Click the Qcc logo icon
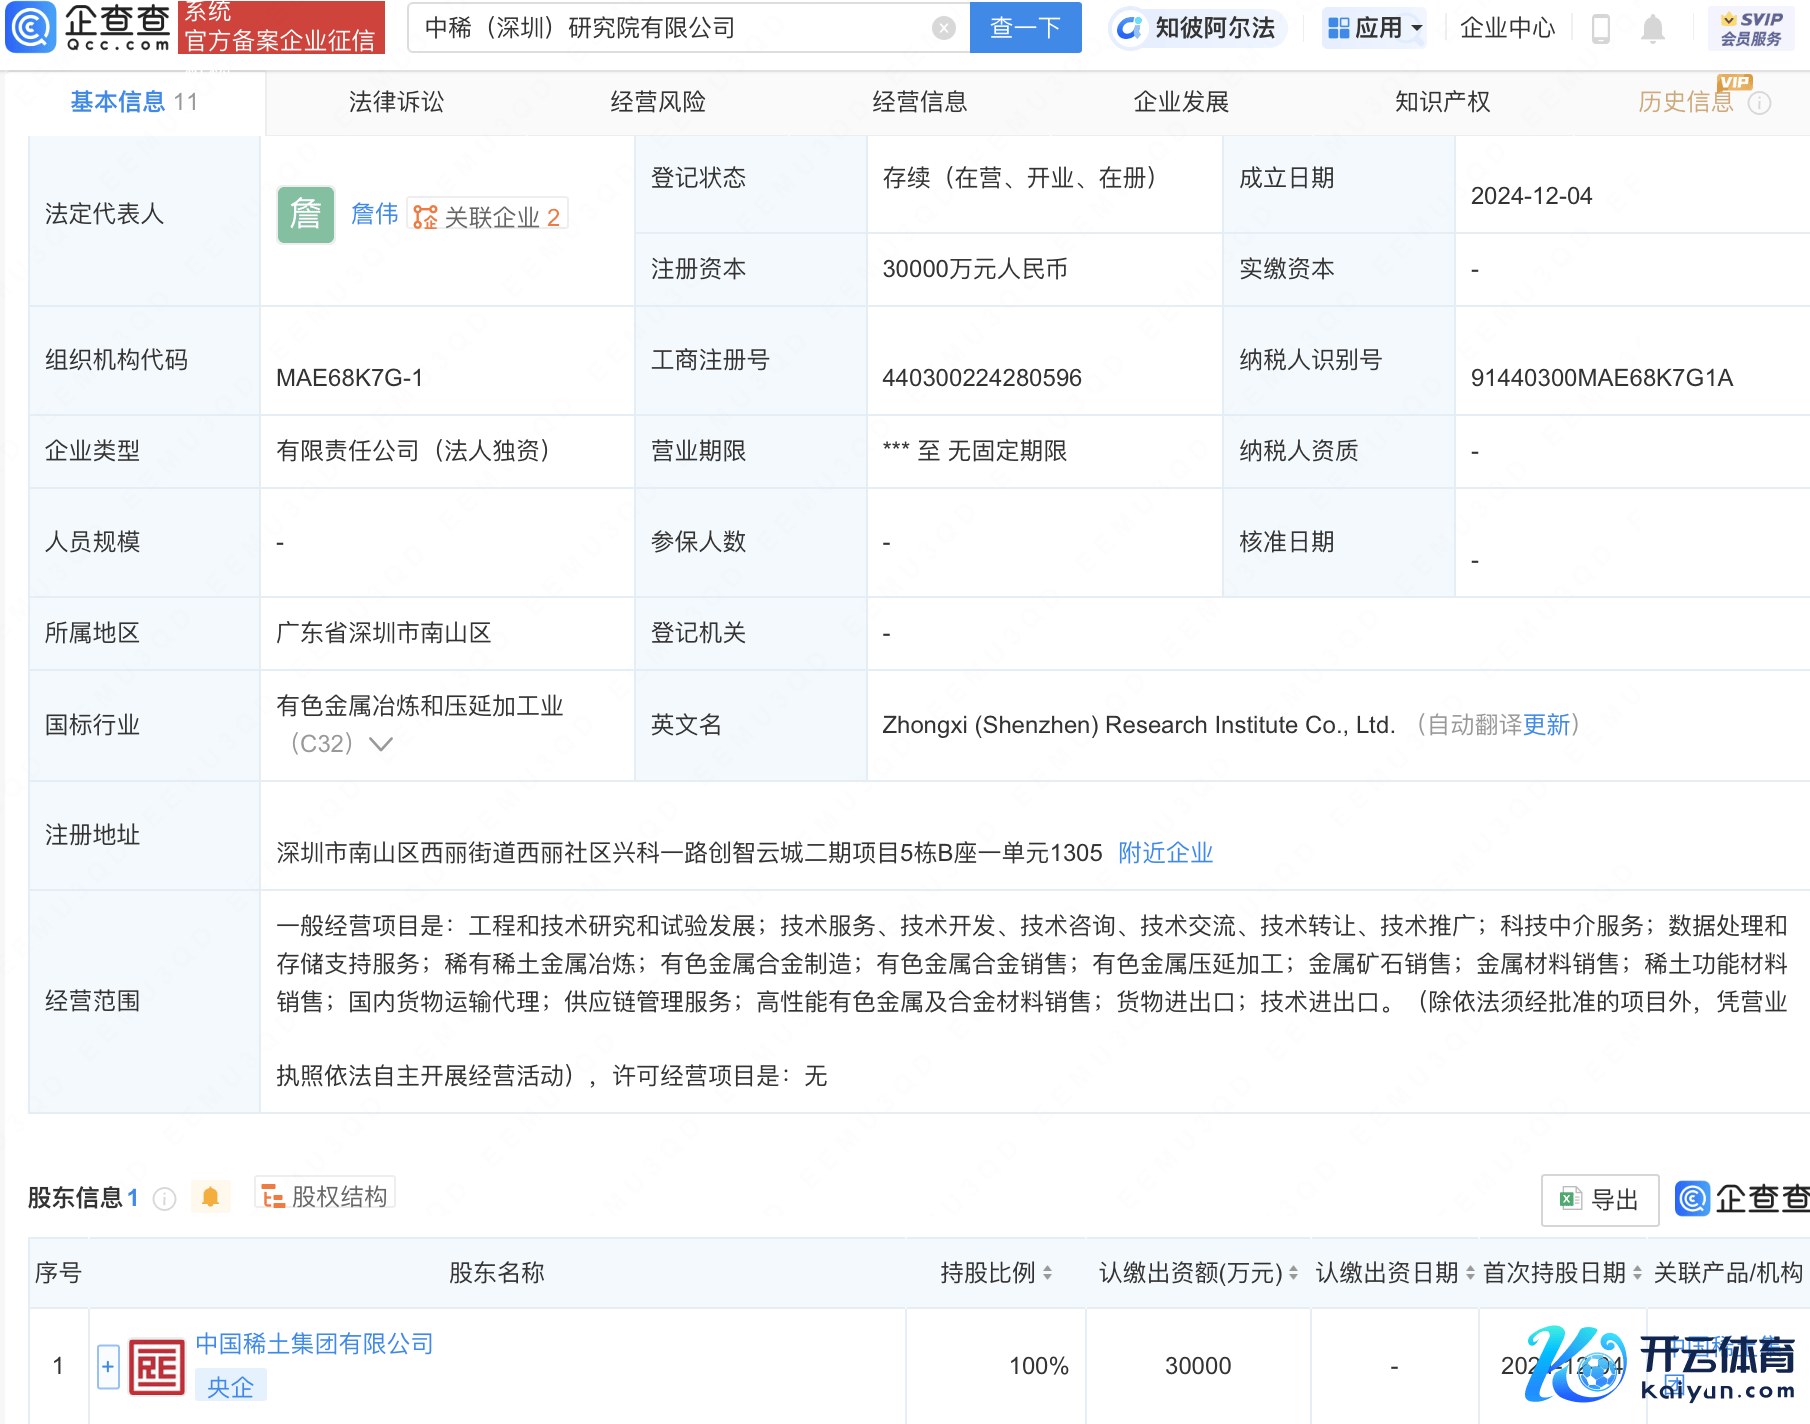Viewport: 1810px width, 1424px height. [x=31, y=27]
